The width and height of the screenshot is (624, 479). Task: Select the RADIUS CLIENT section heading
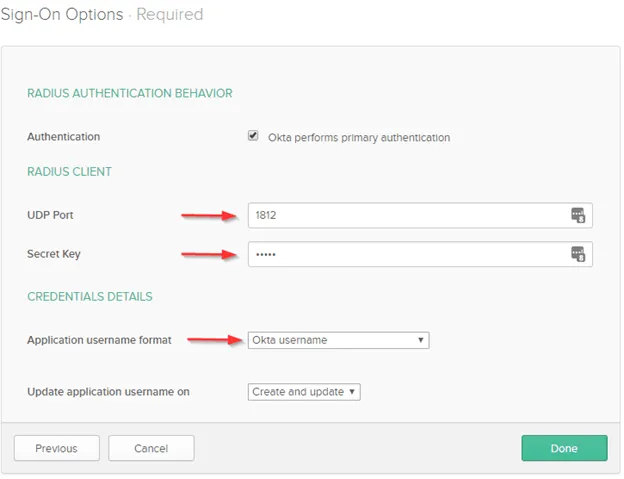coord(69,171)
